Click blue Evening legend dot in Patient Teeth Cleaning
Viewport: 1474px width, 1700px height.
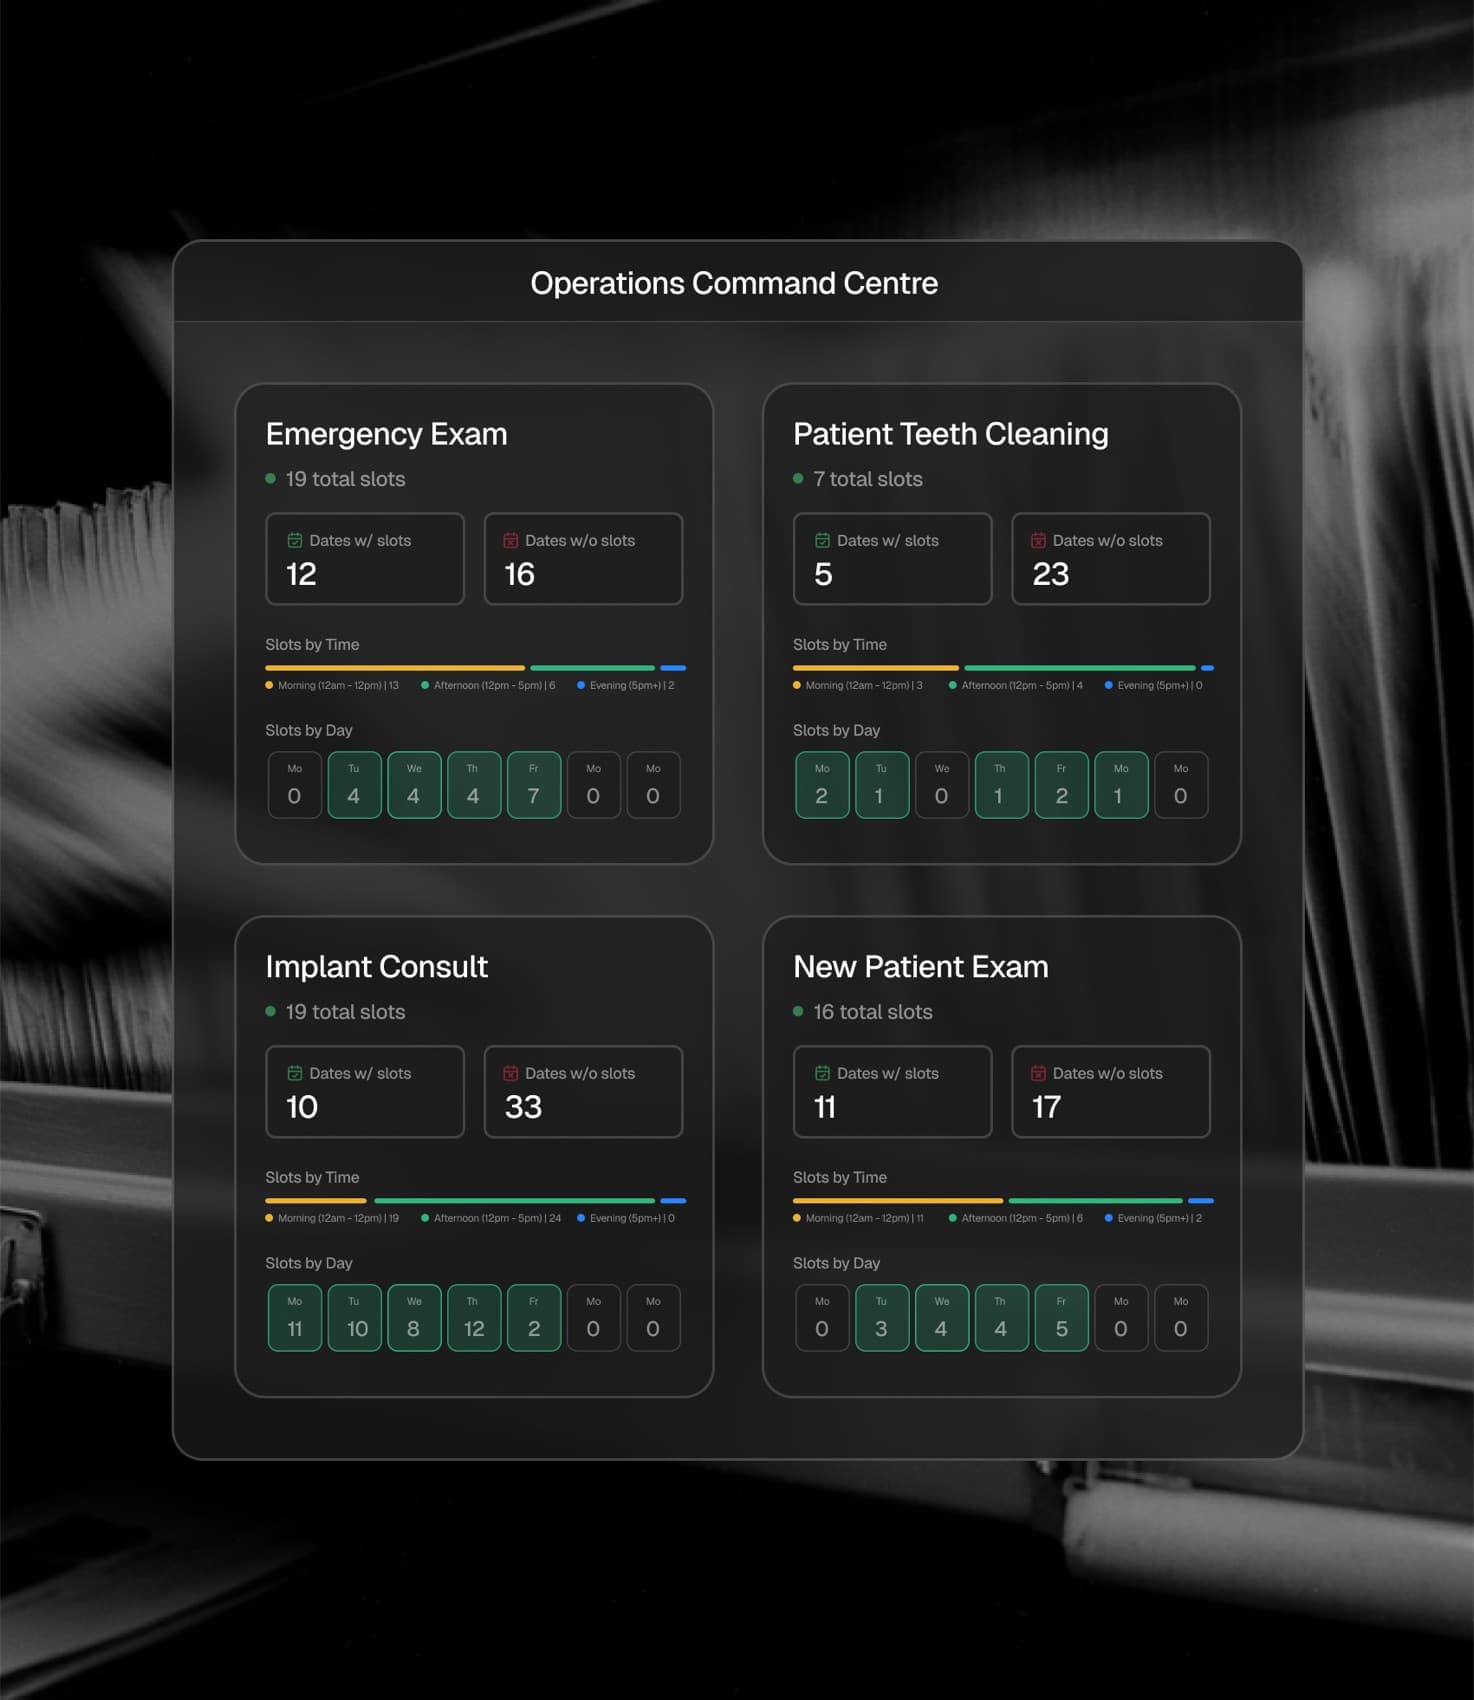pyautogui.click(x=1108, y=685)
